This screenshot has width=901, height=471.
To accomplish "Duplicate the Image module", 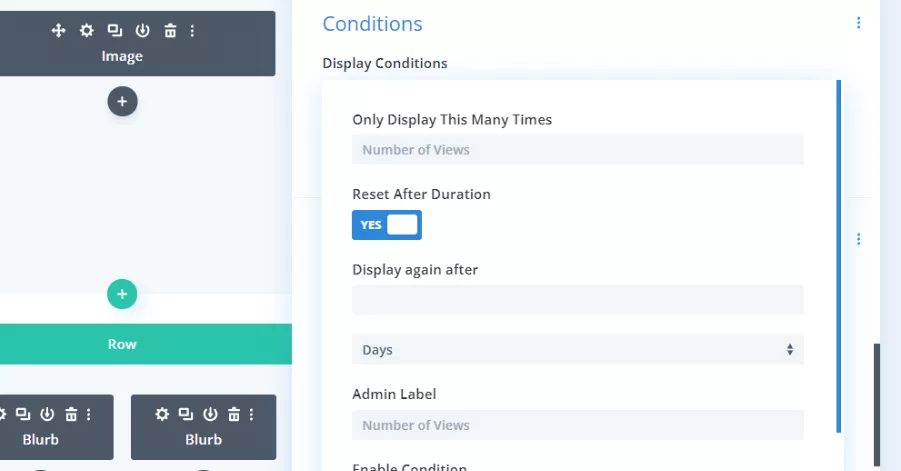I will click(x=114, y=30).
